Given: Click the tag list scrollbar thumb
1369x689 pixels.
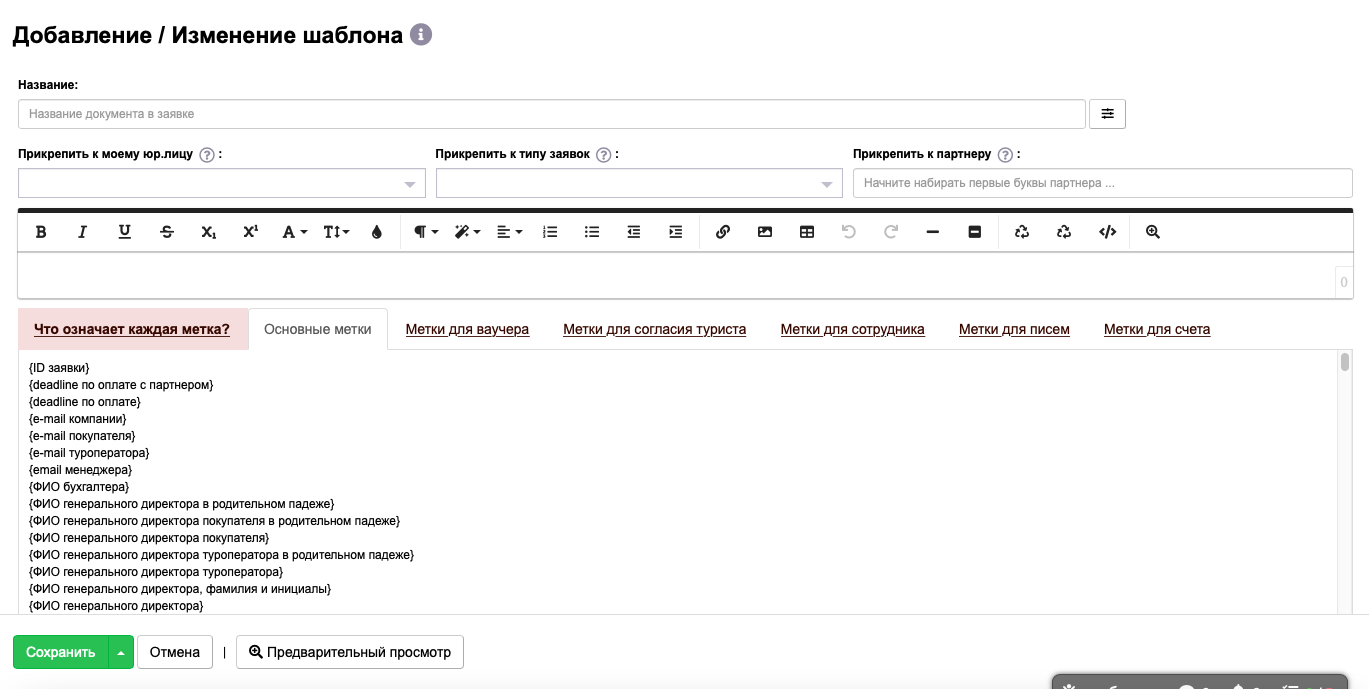Looking at the screenshot, I should coord(1345,362).
